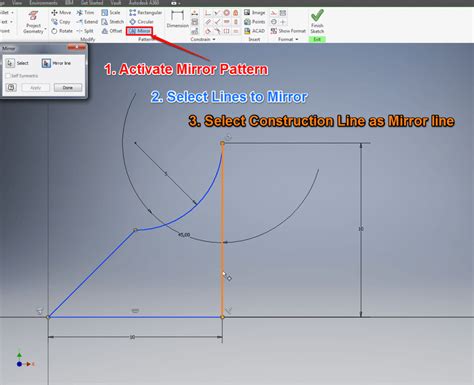
Task: Select the orange vertical mirror line
Action: click(x=222, y=230)
